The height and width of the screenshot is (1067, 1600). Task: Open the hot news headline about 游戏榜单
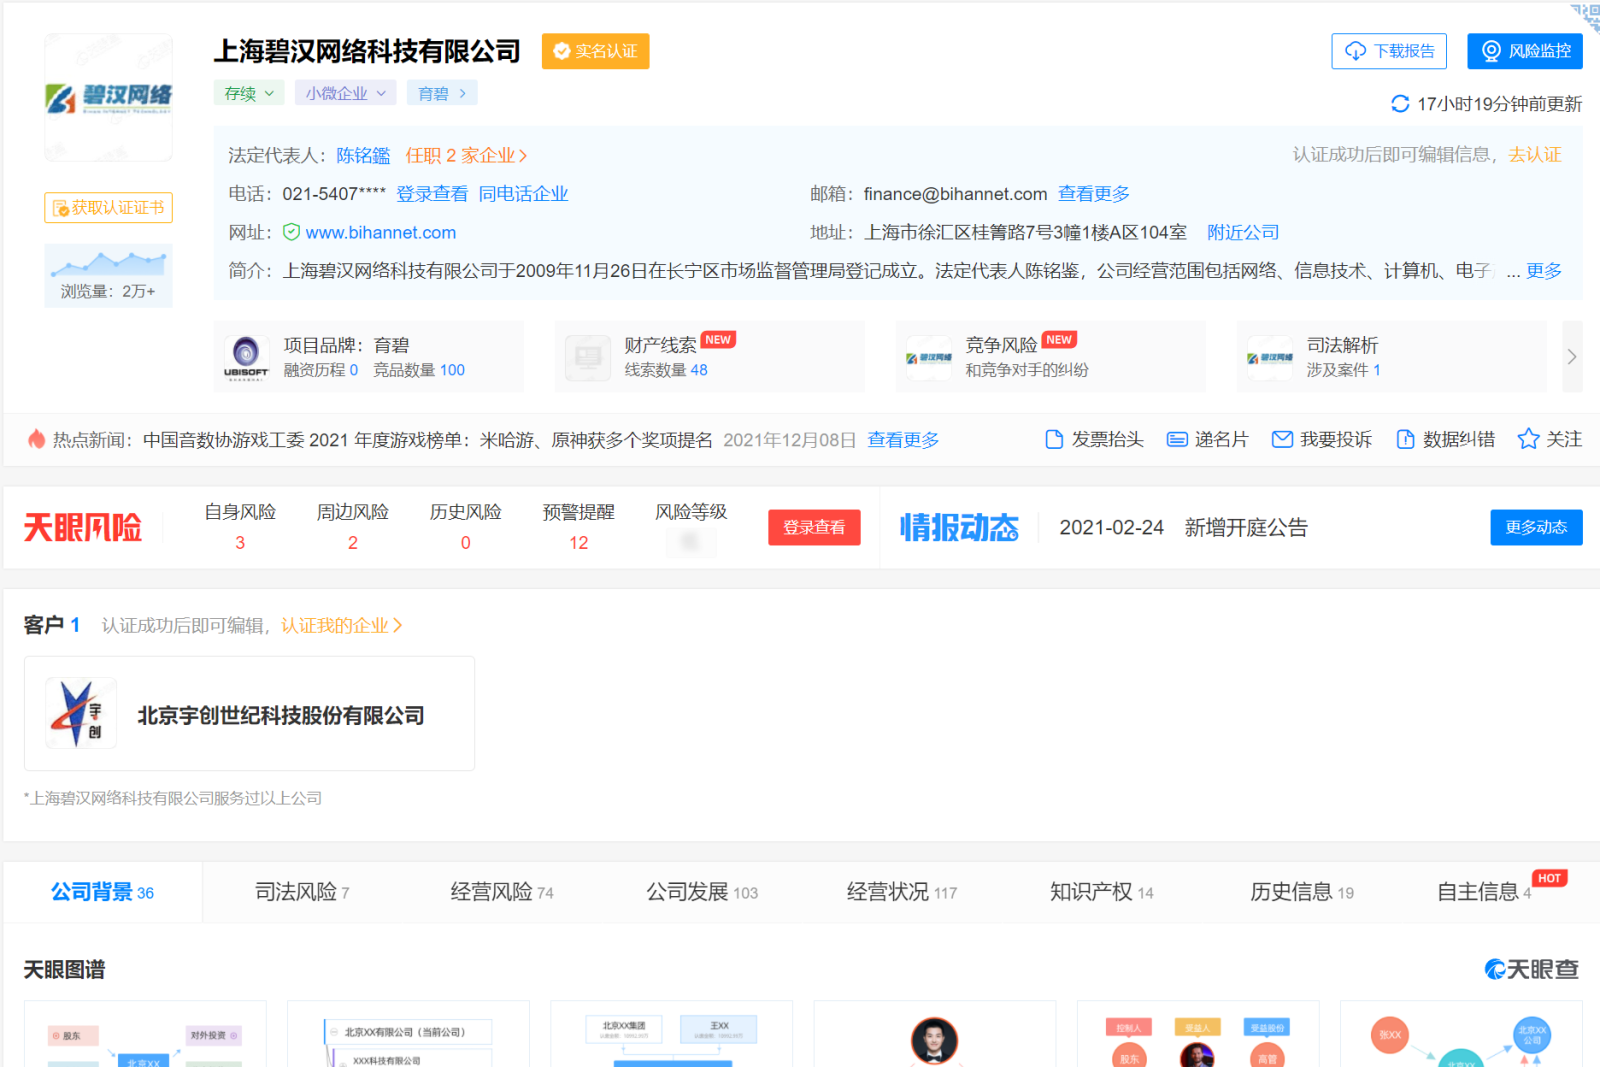(x=428, y=440)
